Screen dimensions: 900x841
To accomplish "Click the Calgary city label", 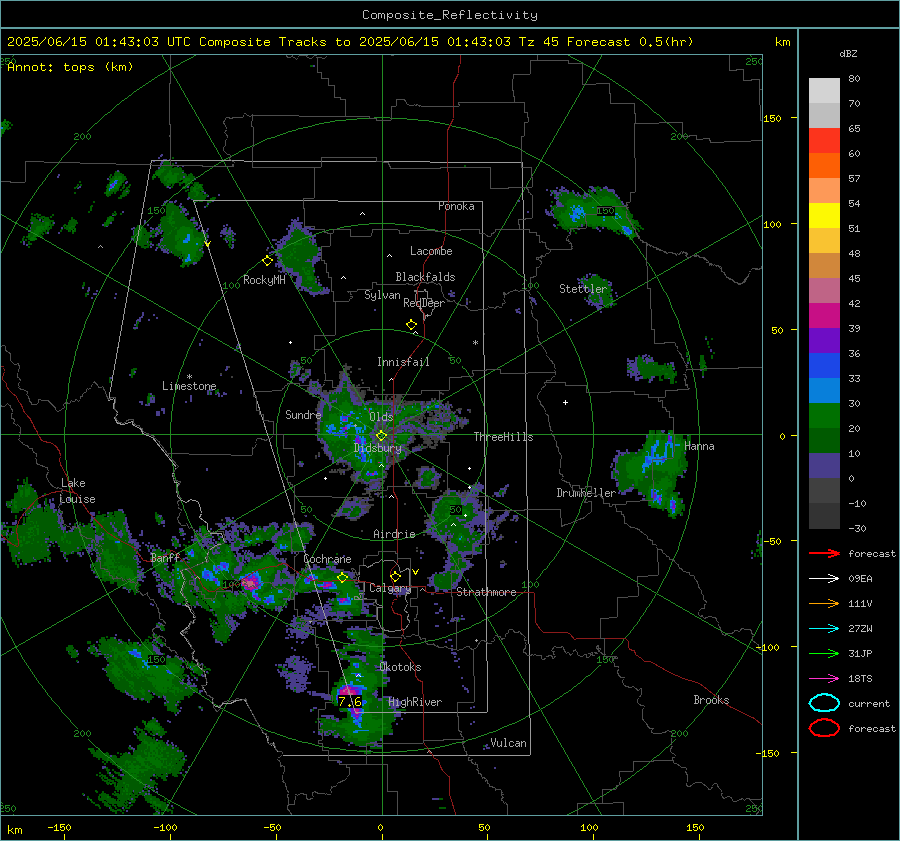I will pos(390,588).
